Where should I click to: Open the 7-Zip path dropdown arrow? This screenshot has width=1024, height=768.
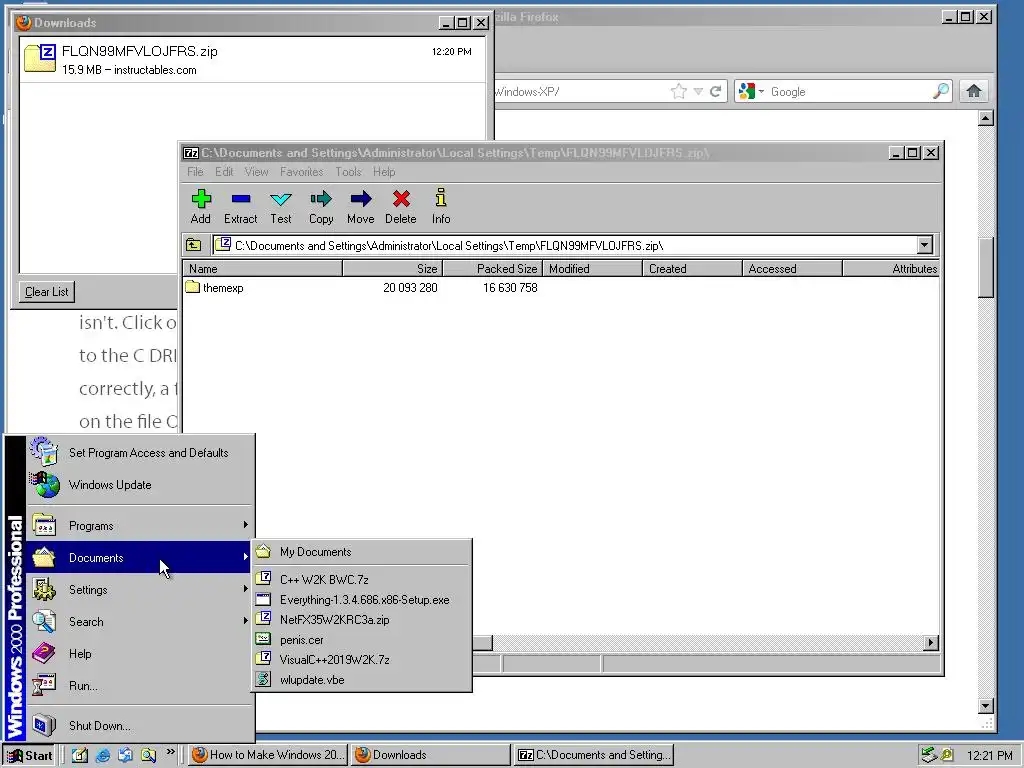(924, 246)
